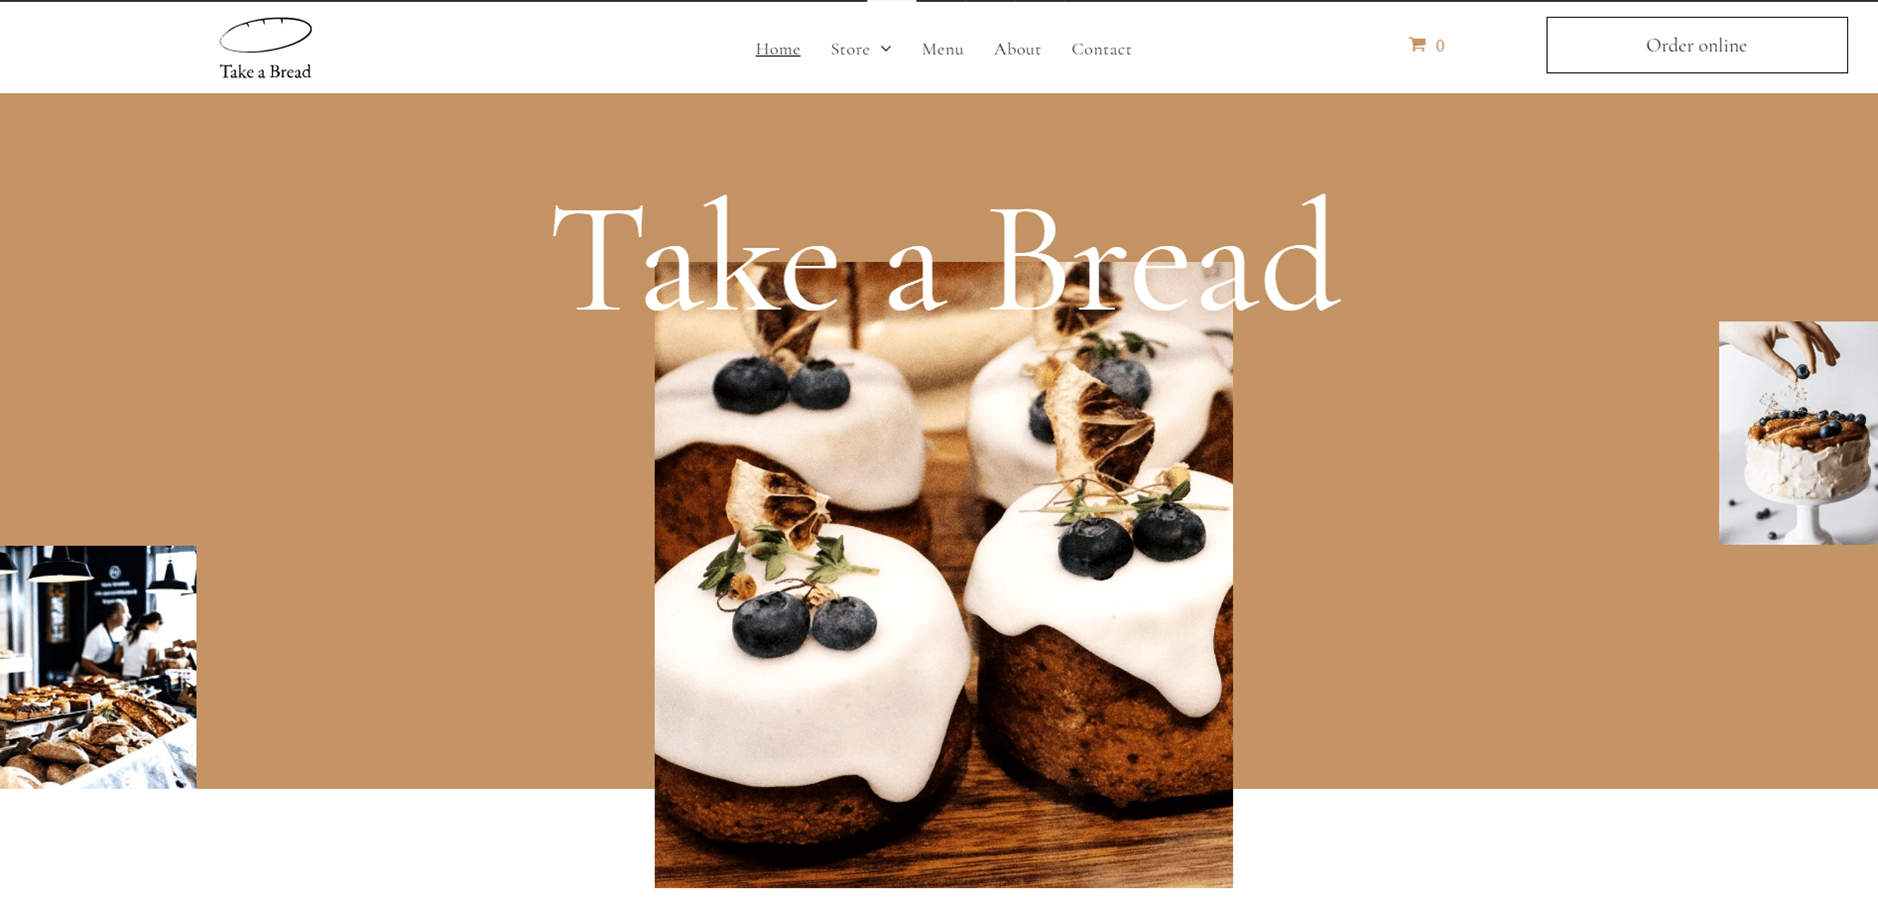Open the Menu navigation link
This screenshot has height=906, width=1878.
coord(943,49)
